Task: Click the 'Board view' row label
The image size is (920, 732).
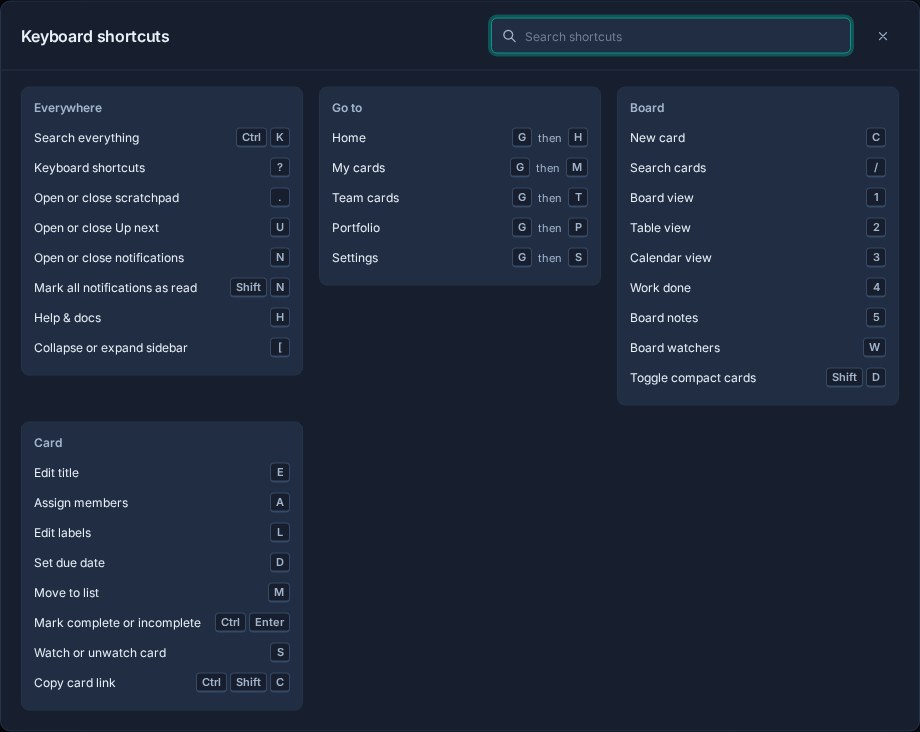Action: [662, 198]
